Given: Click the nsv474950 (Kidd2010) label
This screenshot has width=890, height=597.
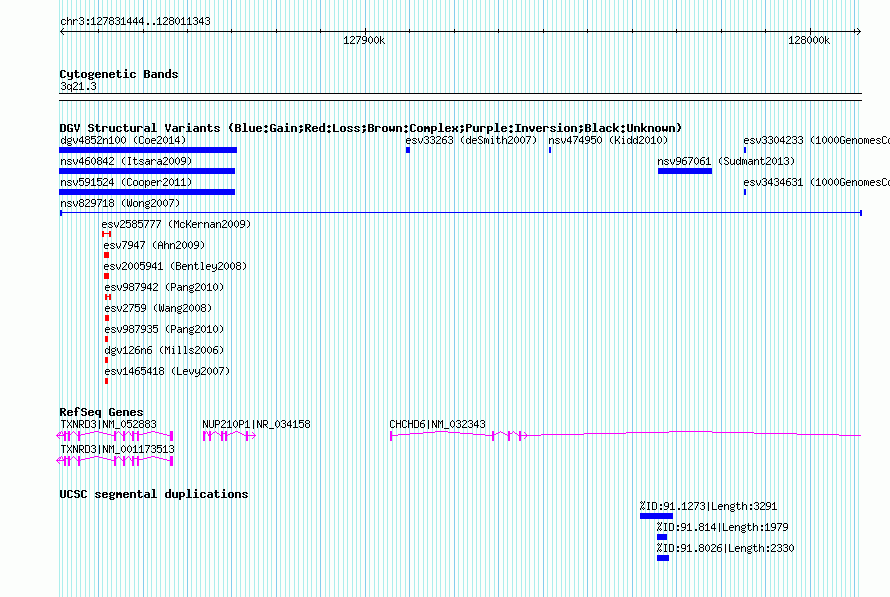Looking at the screenshot, I should coord(608,140).
